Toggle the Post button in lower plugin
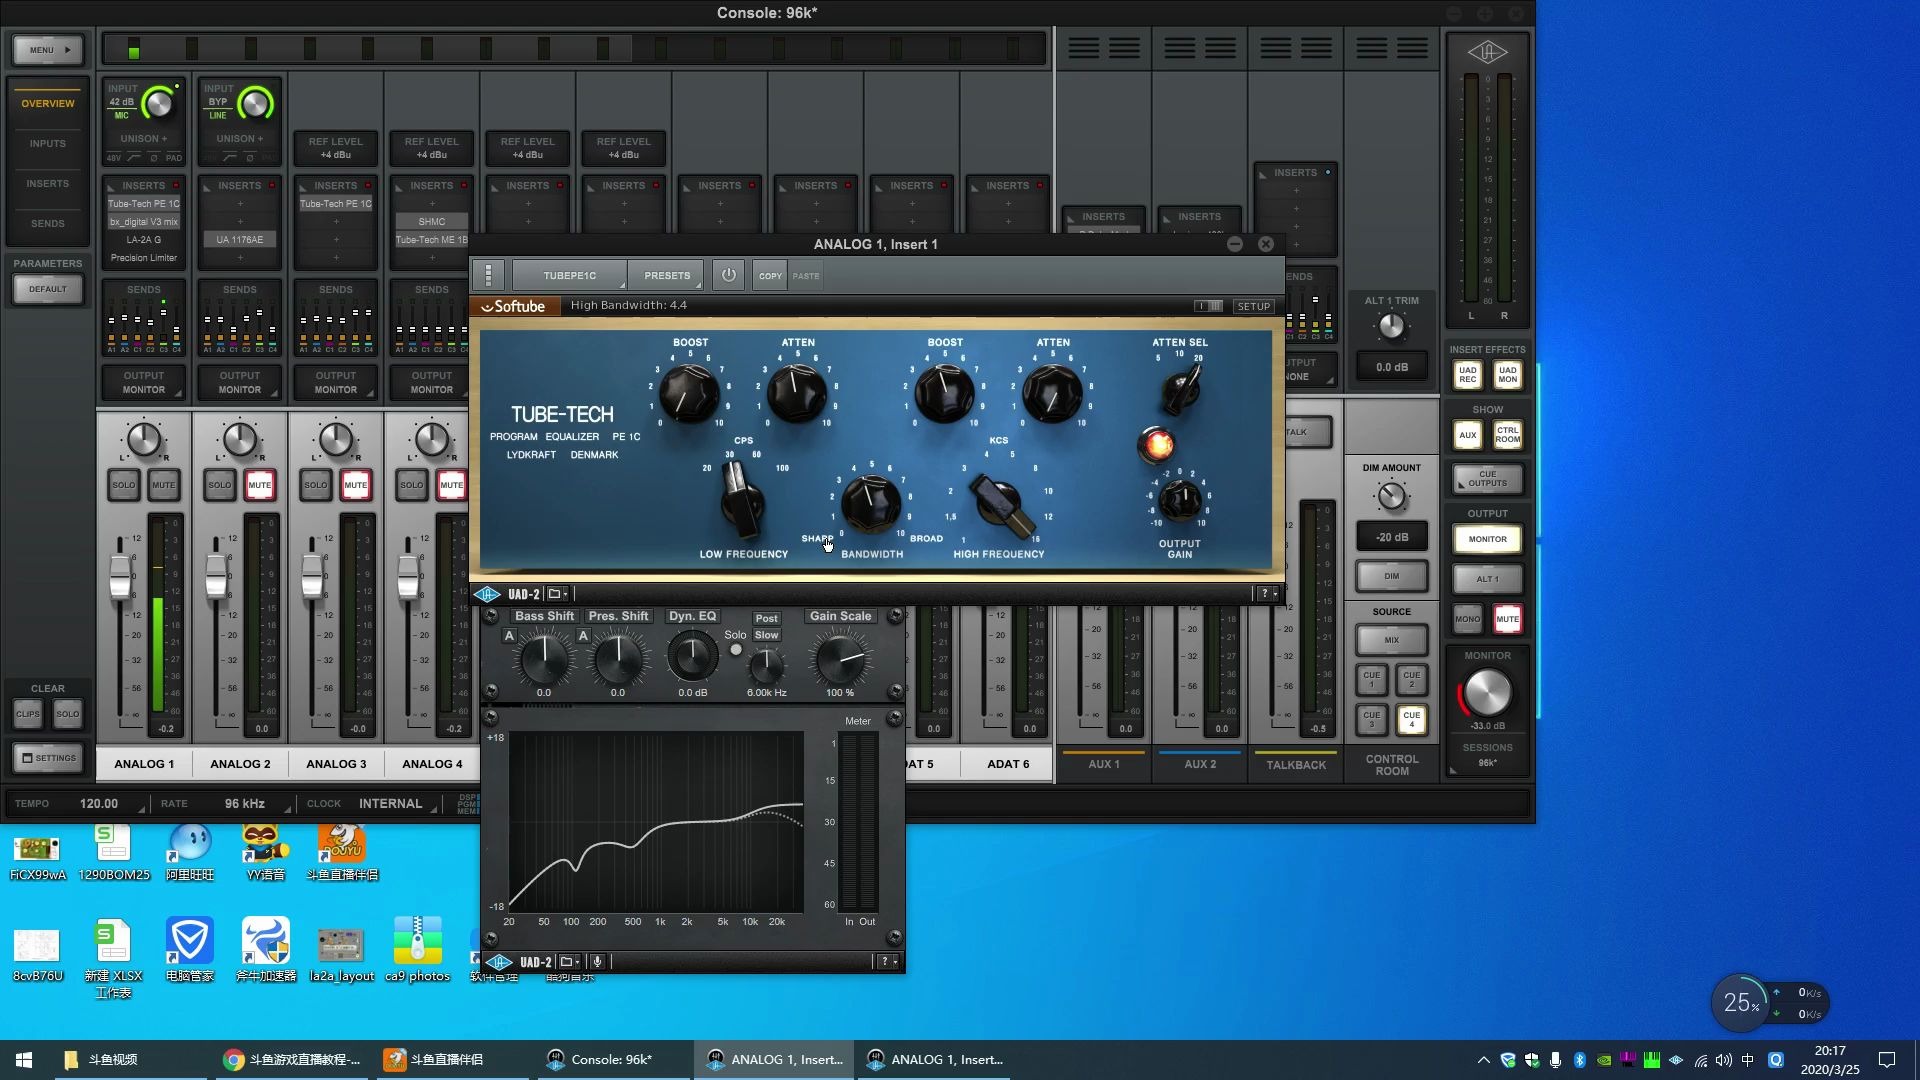 coord(766,618)
